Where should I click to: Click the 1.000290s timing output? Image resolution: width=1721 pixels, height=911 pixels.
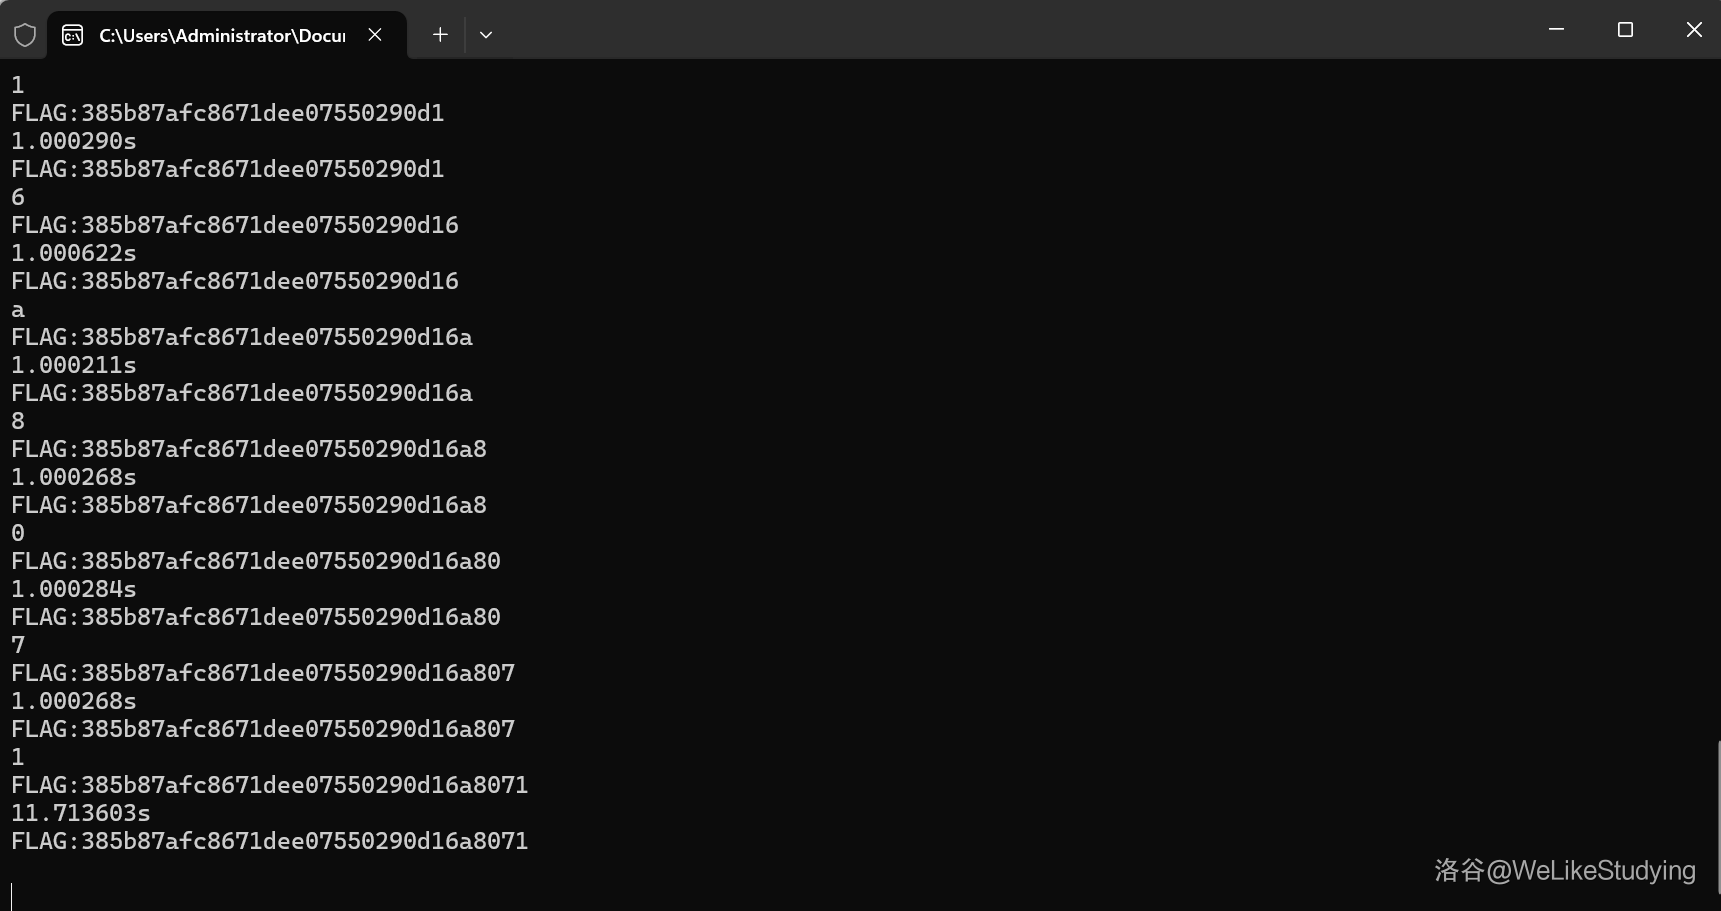(x=74, y=141)
